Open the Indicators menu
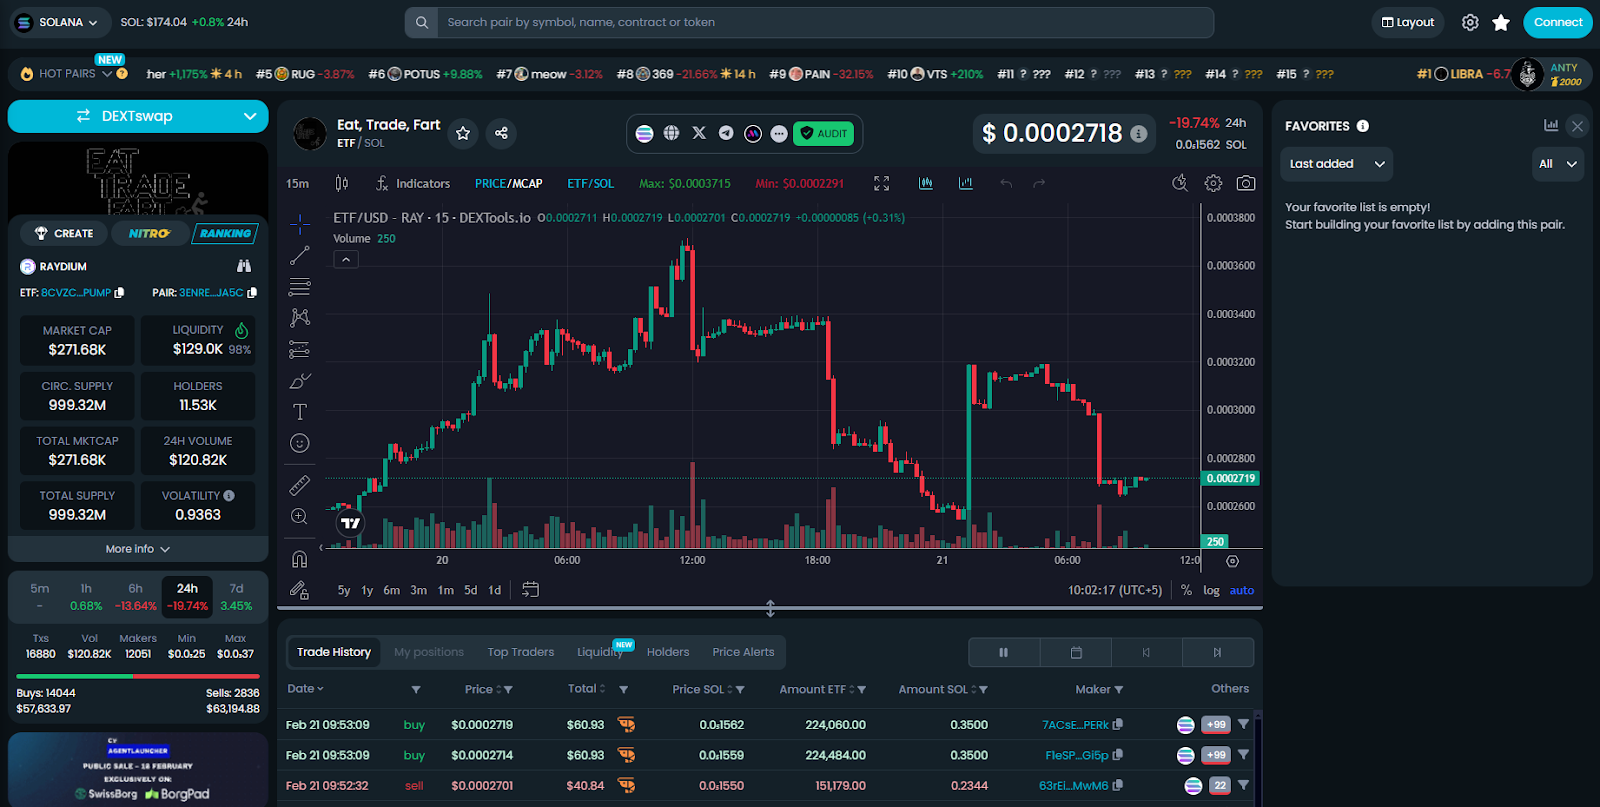 coord(413,183)
